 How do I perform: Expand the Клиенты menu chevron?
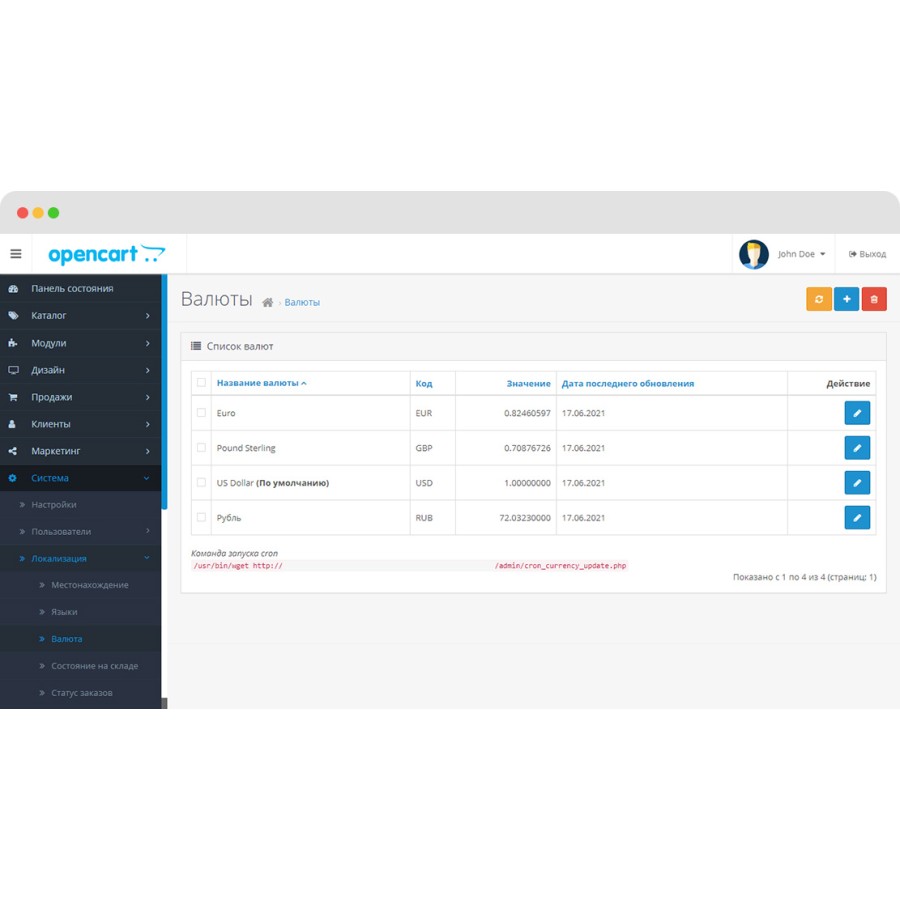(x=148, y=424)
